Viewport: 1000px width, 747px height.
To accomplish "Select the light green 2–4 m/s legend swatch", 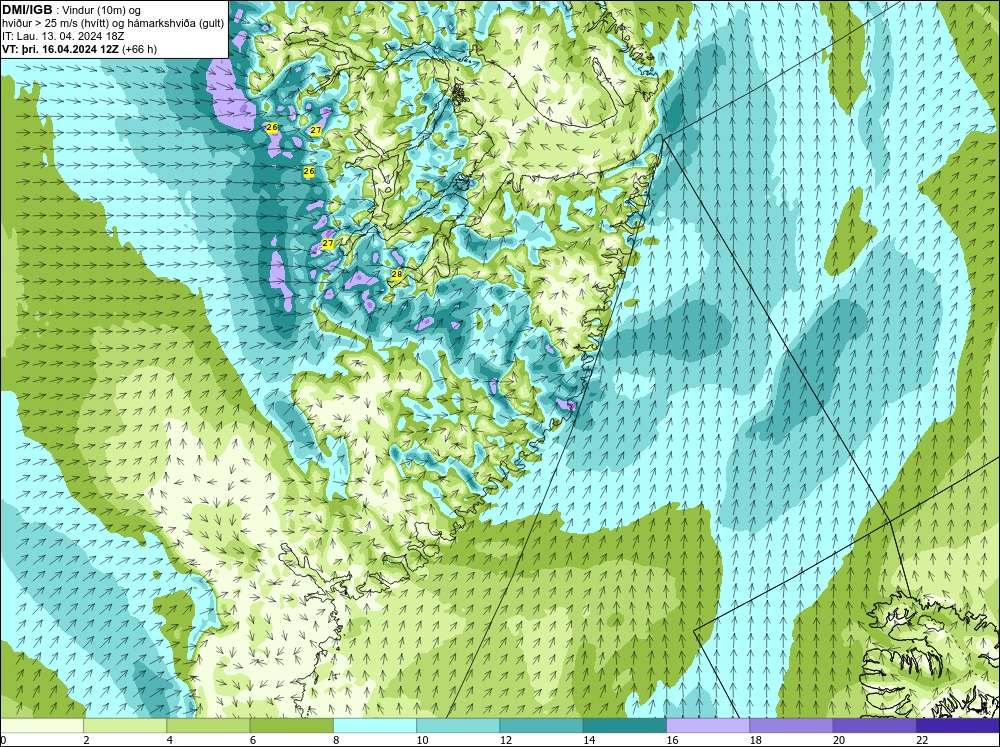I will (x=125, y=725).
